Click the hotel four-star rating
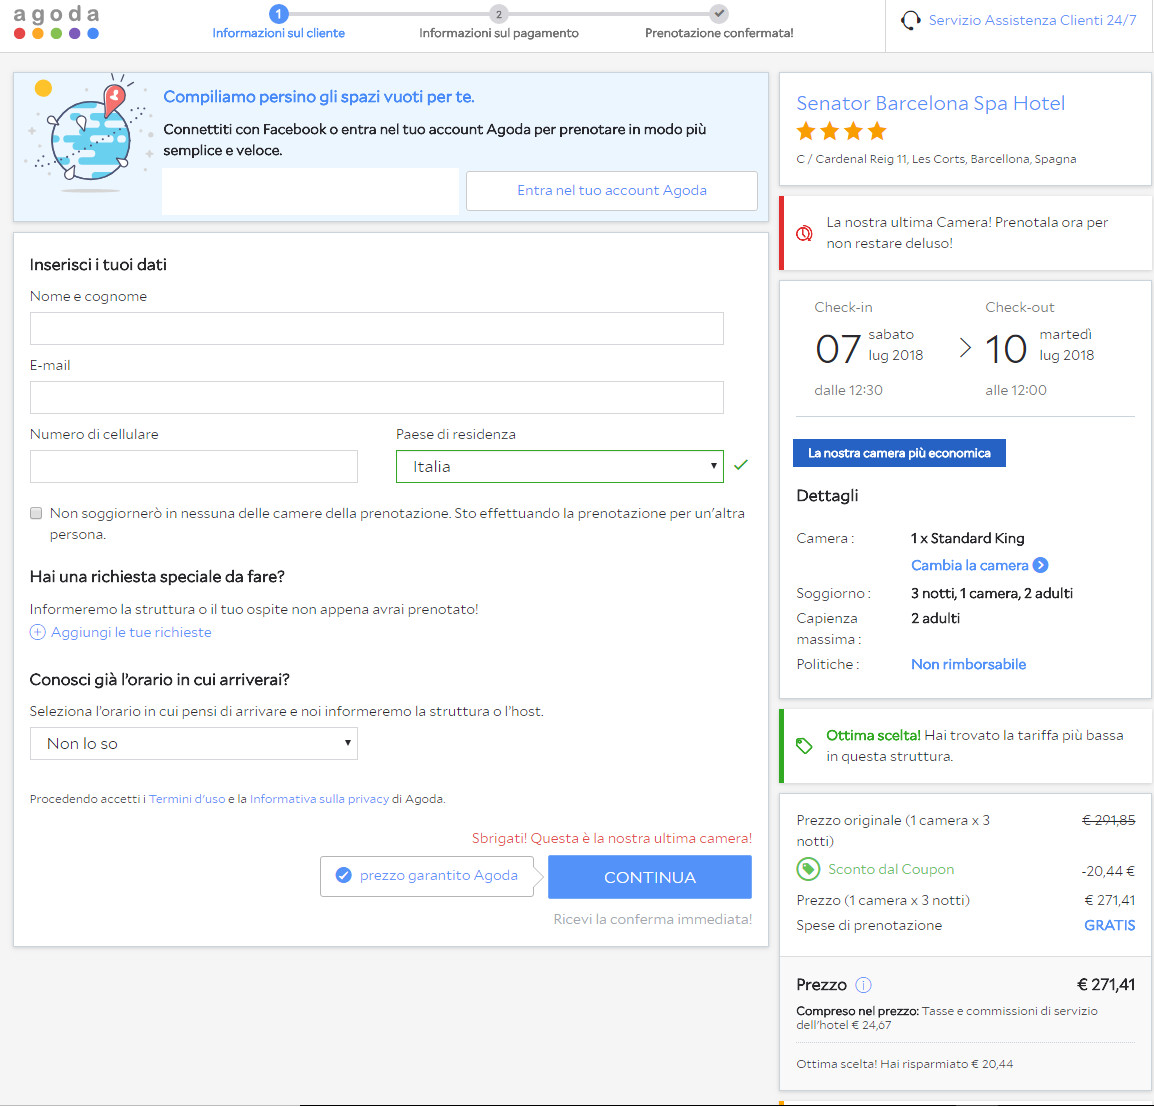This screenshot has width=1154, height=1107. coord(841,132)
